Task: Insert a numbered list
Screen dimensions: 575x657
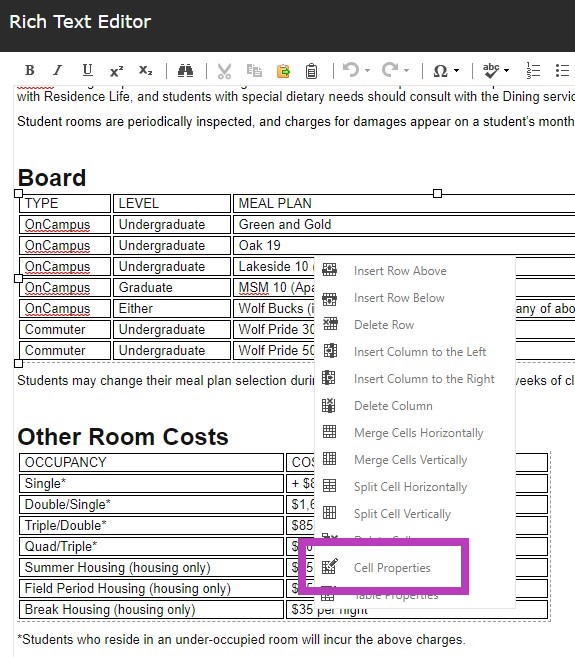Action: click(533, 70)
